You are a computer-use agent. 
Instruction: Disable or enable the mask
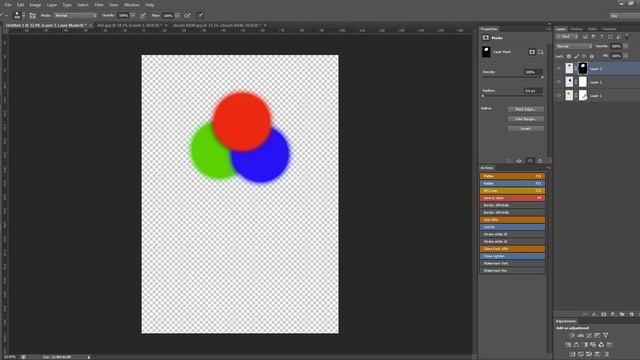pos(530,161)
